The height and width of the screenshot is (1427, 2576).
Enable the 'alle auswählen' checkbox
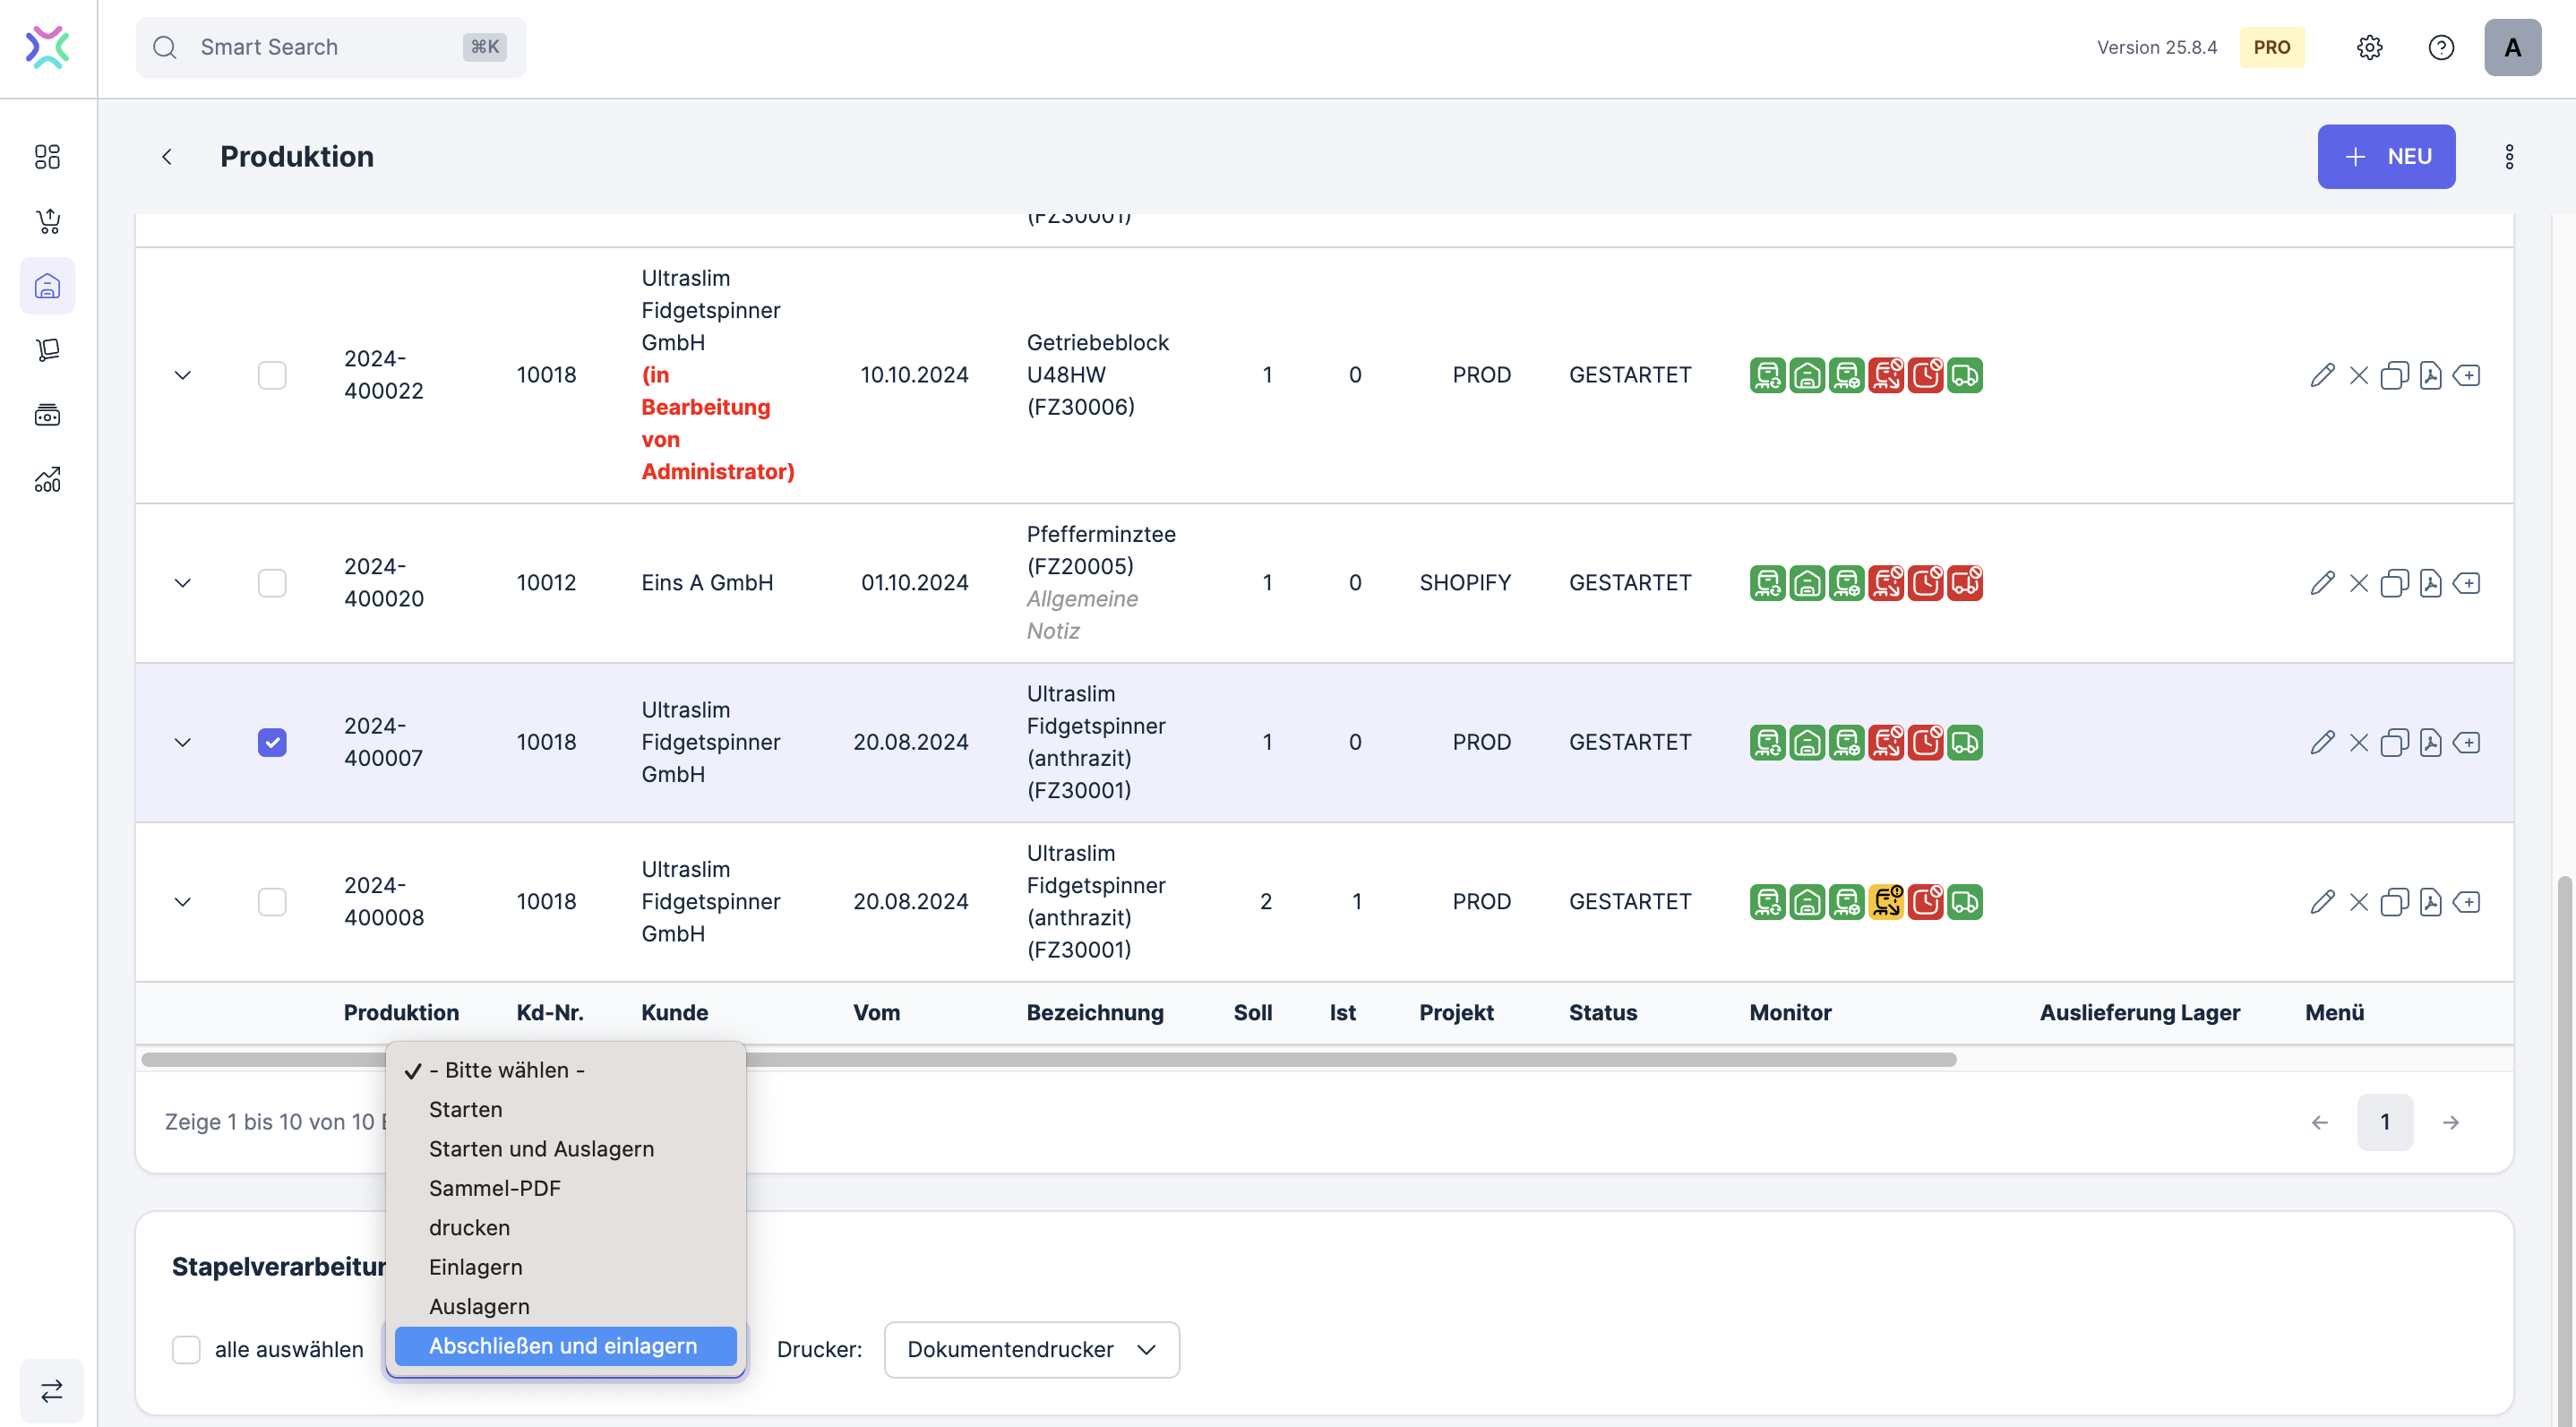(186, 1349)
